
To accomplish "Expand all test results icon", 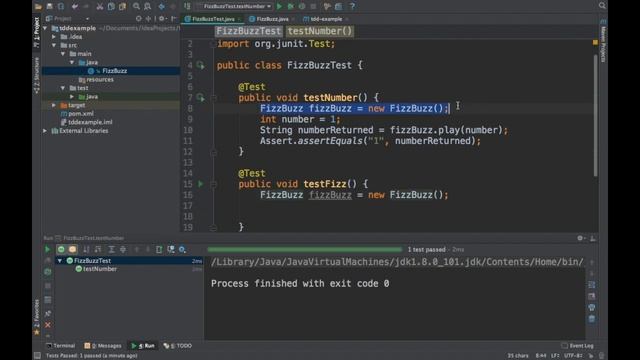I will pos(111,249).
